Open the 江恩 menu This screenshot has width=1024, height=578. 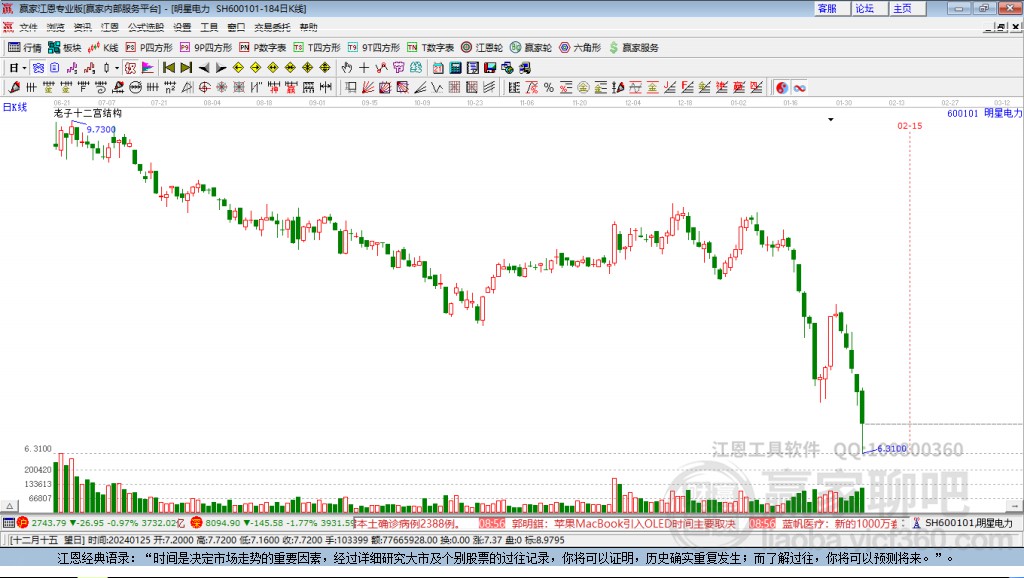point(110,27)
